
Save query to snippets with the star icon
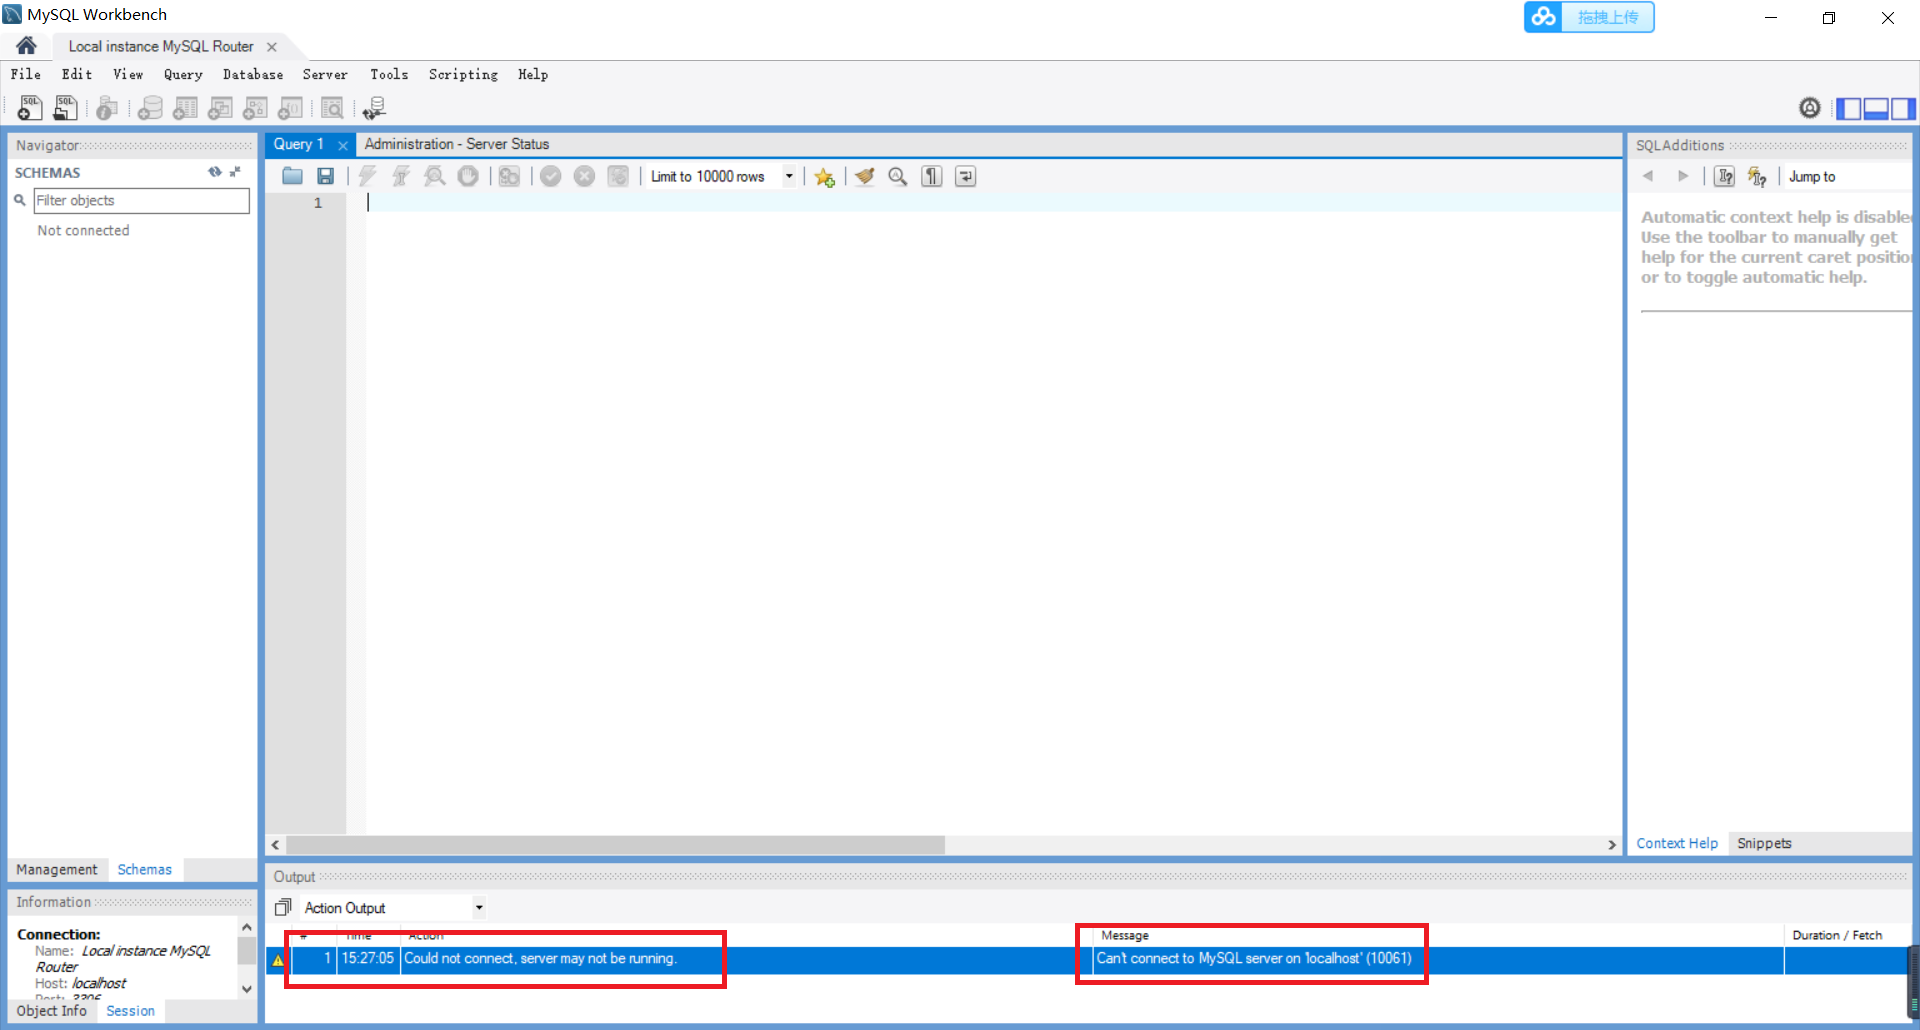[825, 176]
